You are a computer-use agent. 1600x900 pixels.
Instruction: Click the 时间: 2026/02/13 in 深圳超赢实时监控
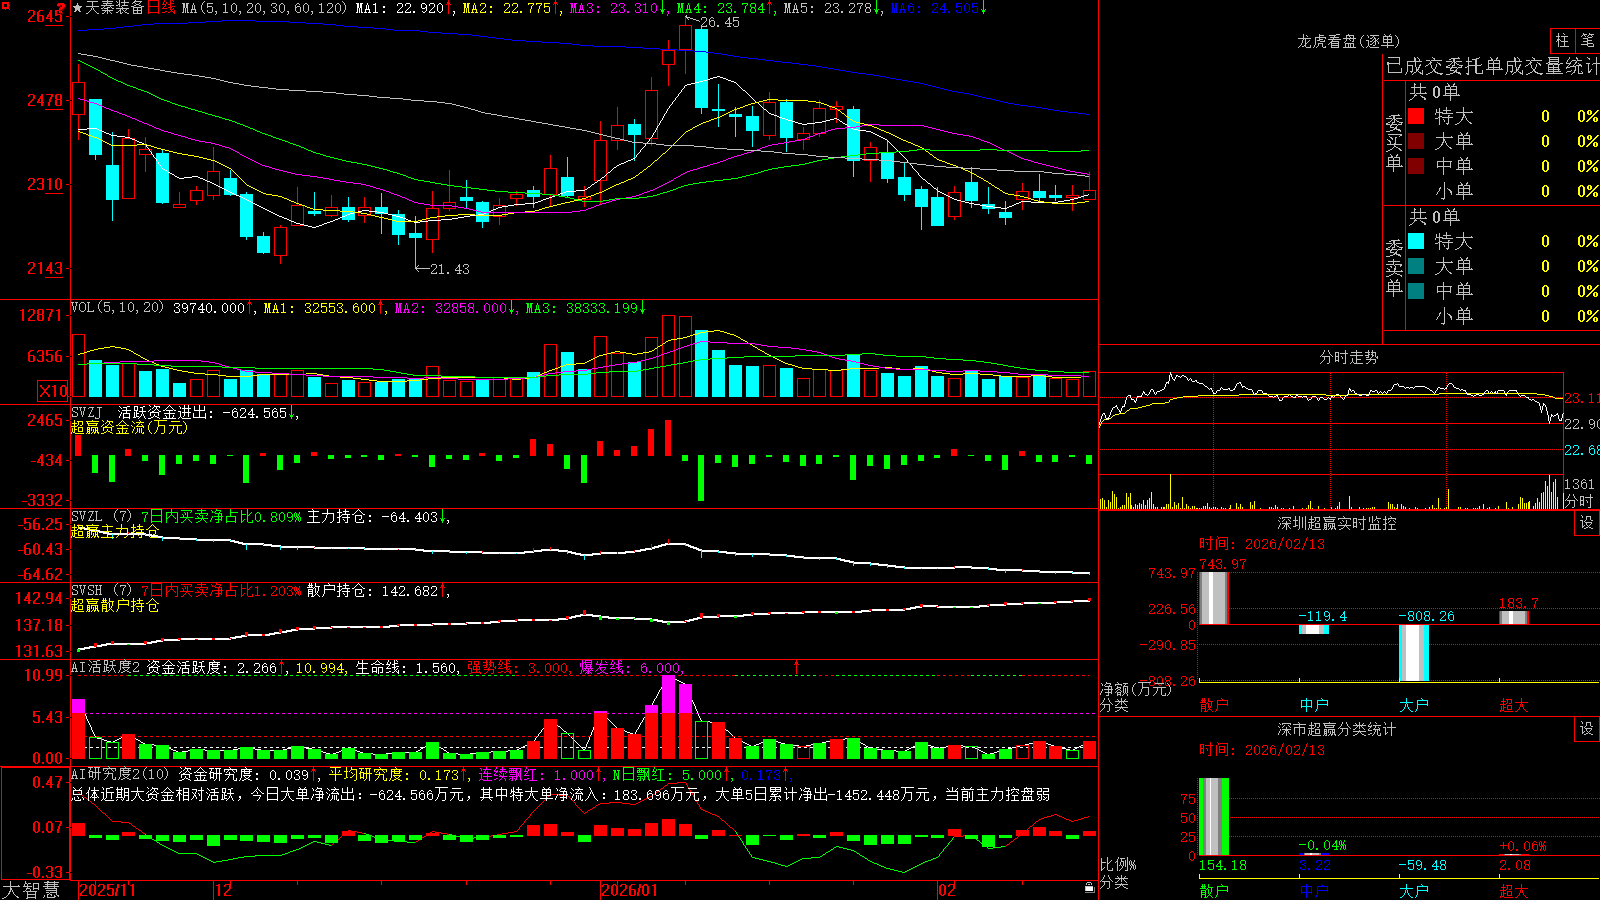(x=1262, y=544)
